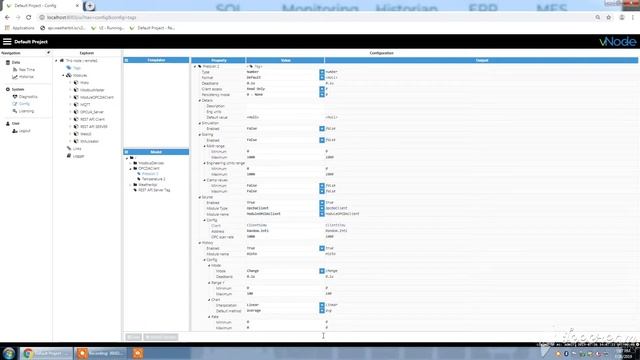Collapse the This node (remote) tree expander
Image resolution: width=640 pixels, height=360 pixels.
56,60
